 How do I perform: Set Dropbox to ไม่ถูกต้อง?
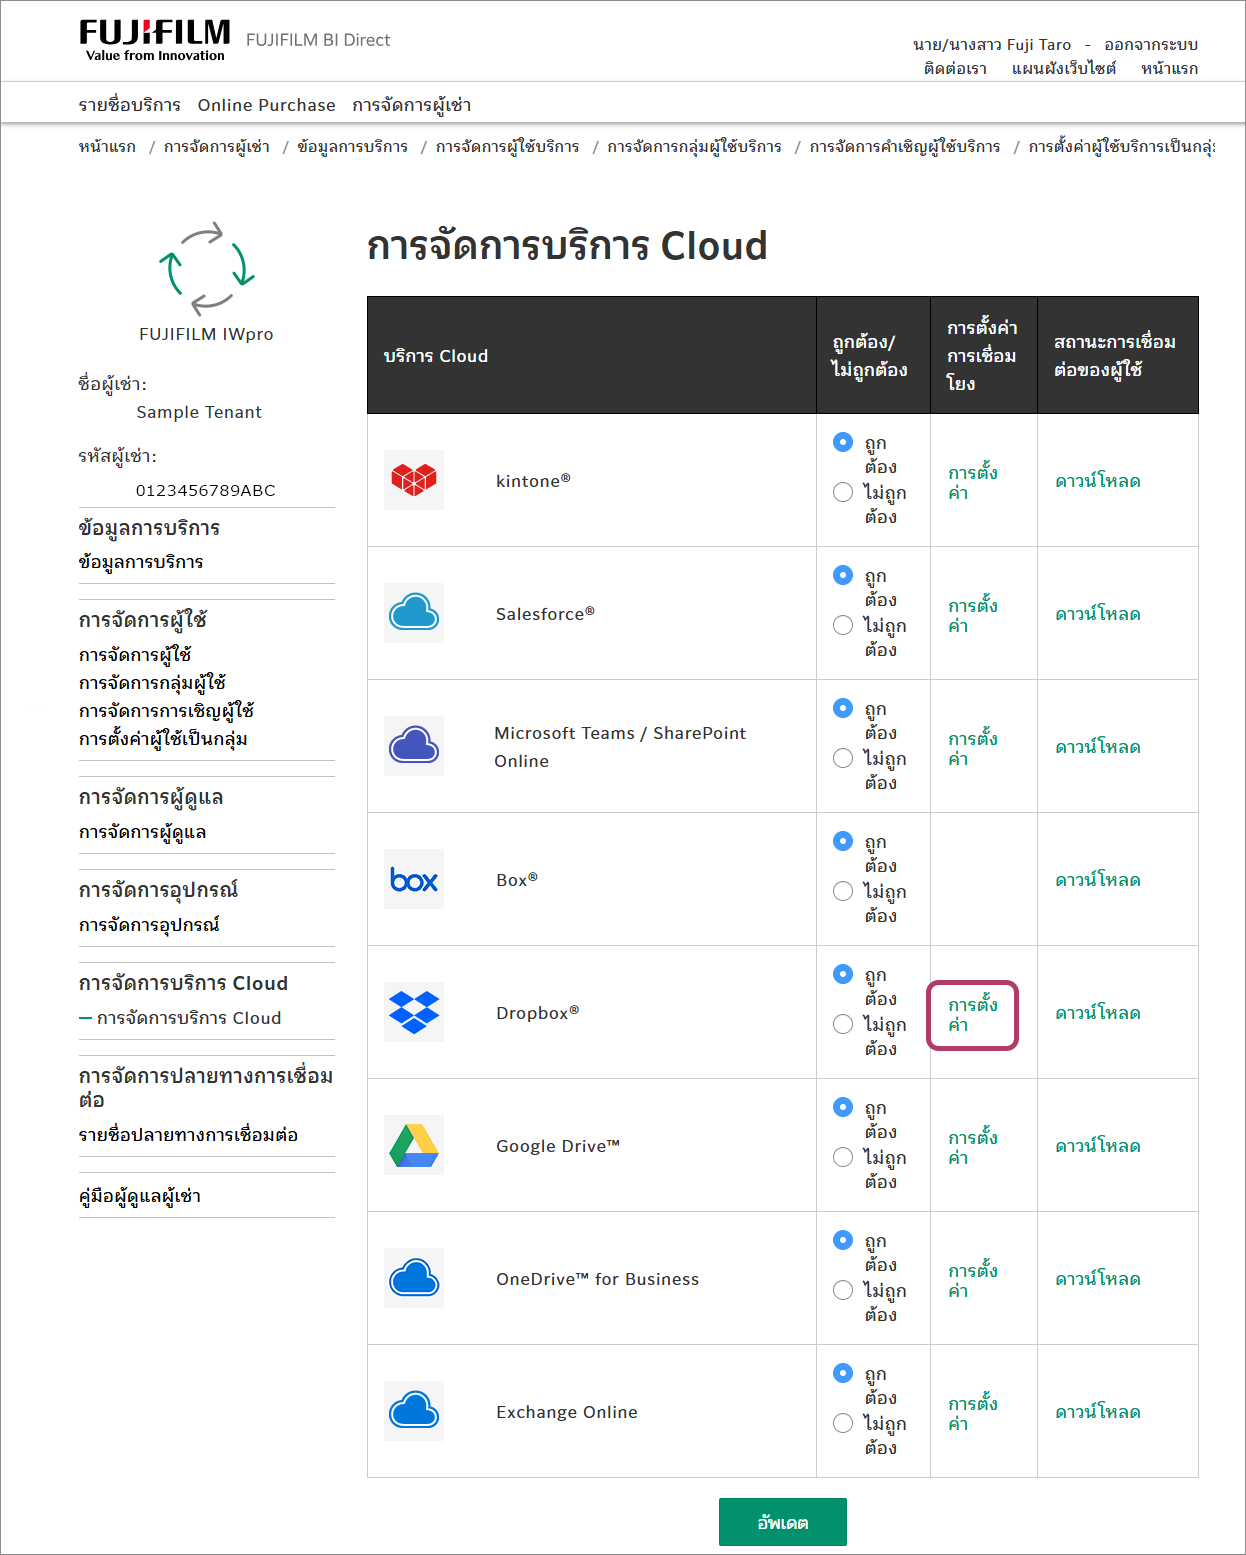click(x=843, y=1024)
